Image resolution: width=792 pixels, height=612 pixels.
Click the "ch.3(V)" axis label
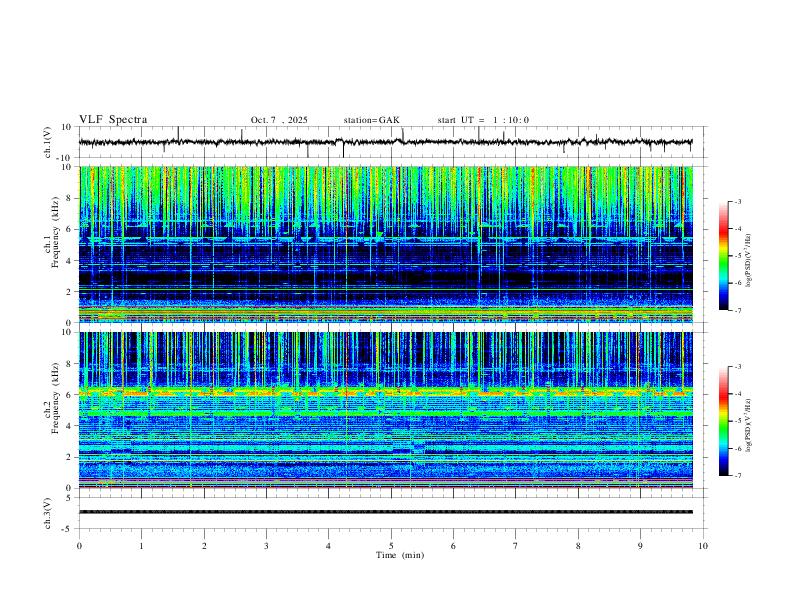pos(48,513)
